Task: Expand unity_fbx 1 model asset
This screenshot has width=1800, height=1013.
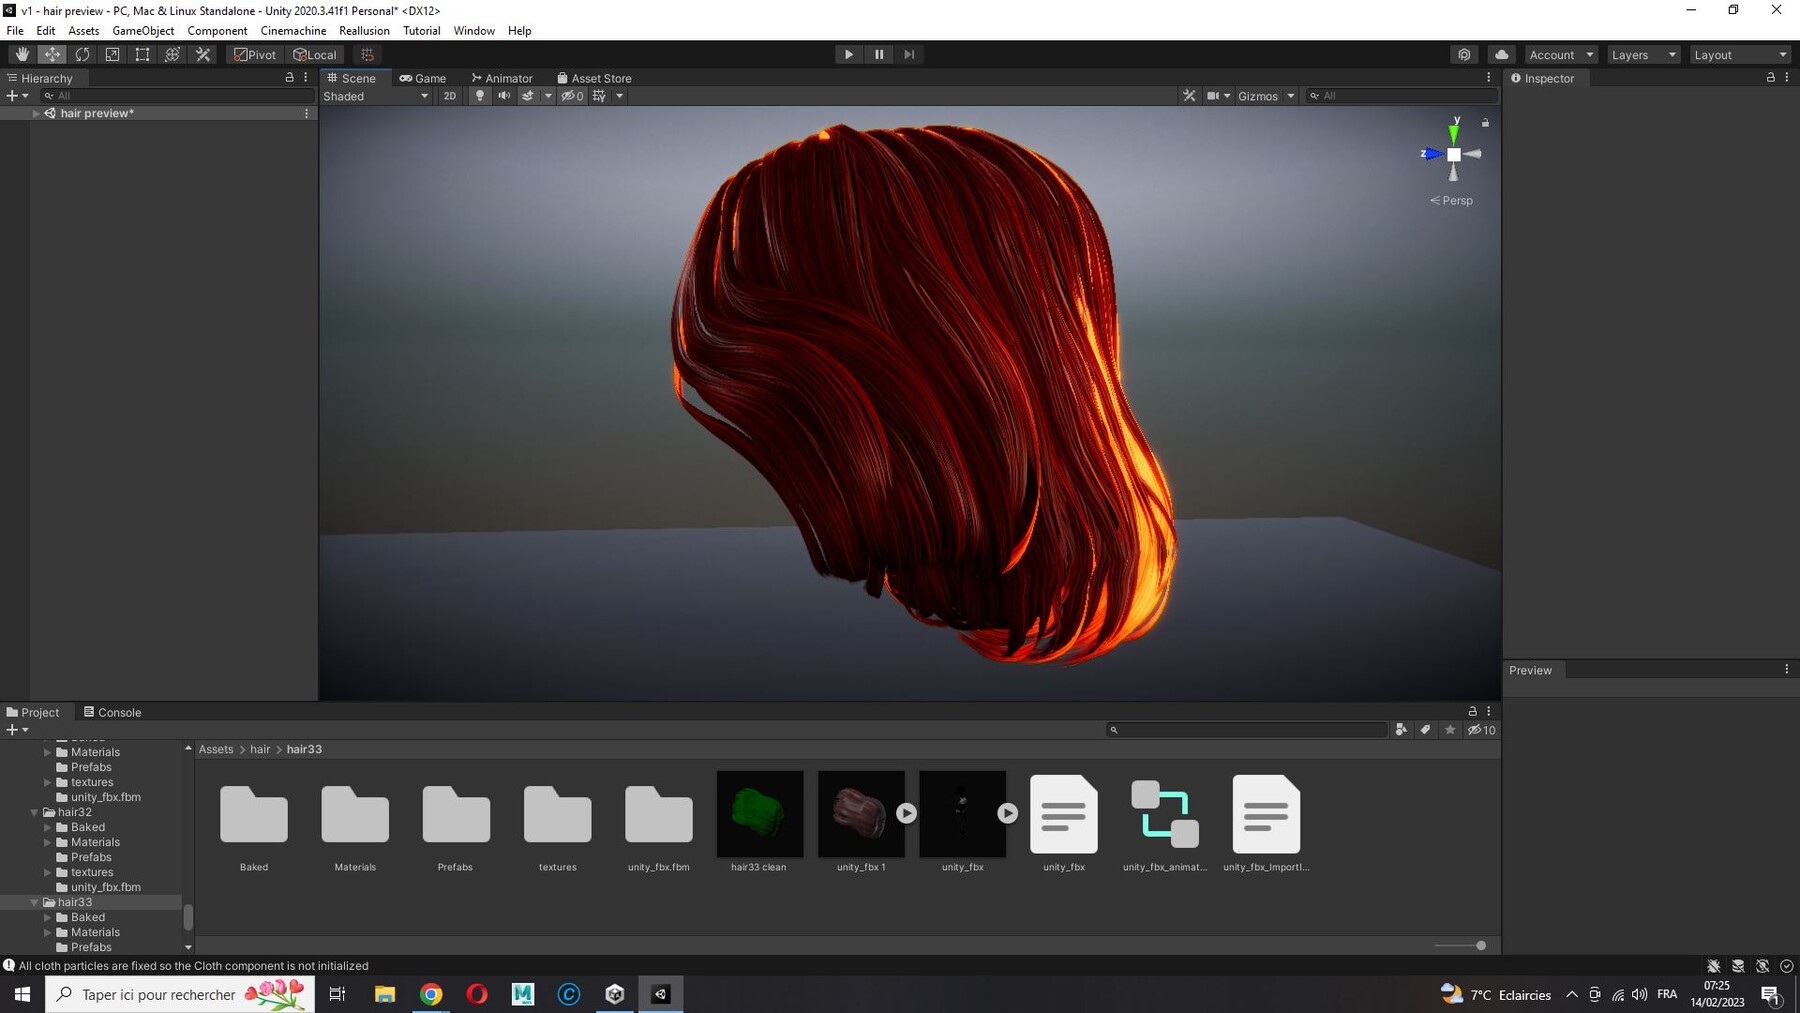Action: 906,813
